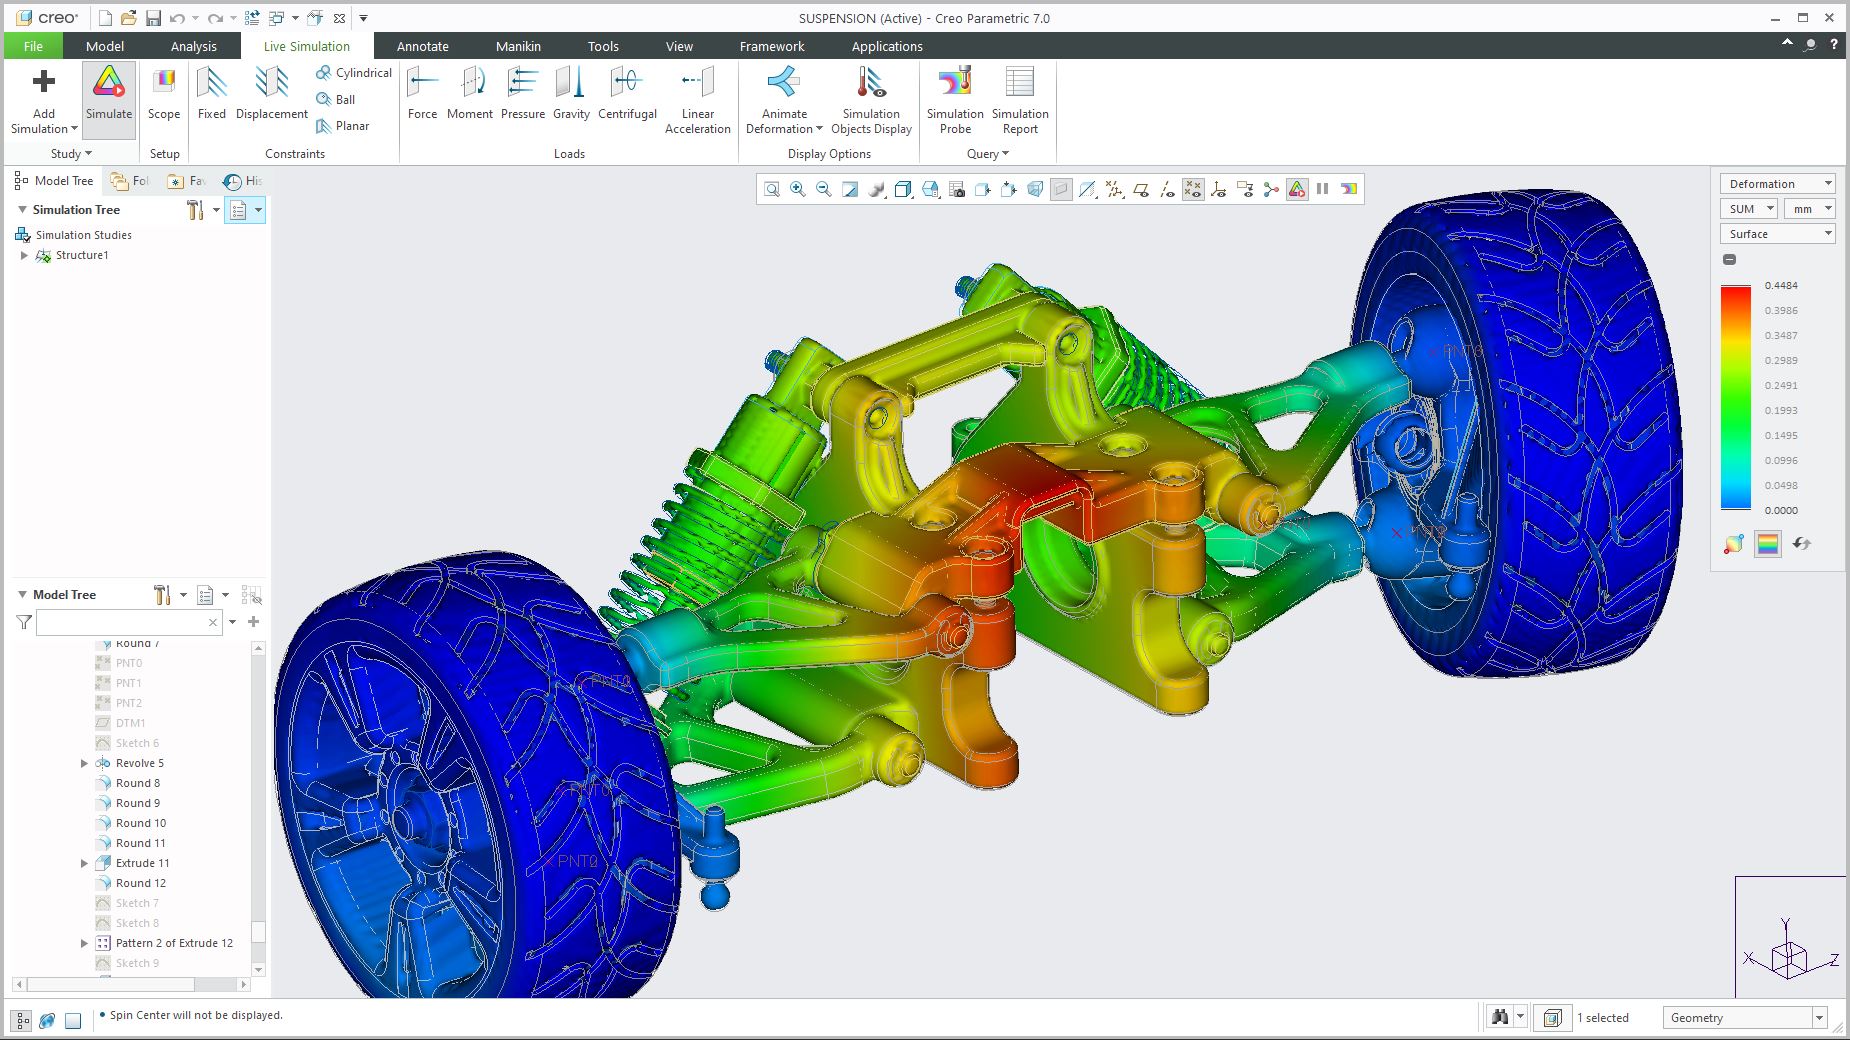1850x1040 pixels.
Task: Pause simulation in graphics toolbar
Action: click(x=1323, y=189)
